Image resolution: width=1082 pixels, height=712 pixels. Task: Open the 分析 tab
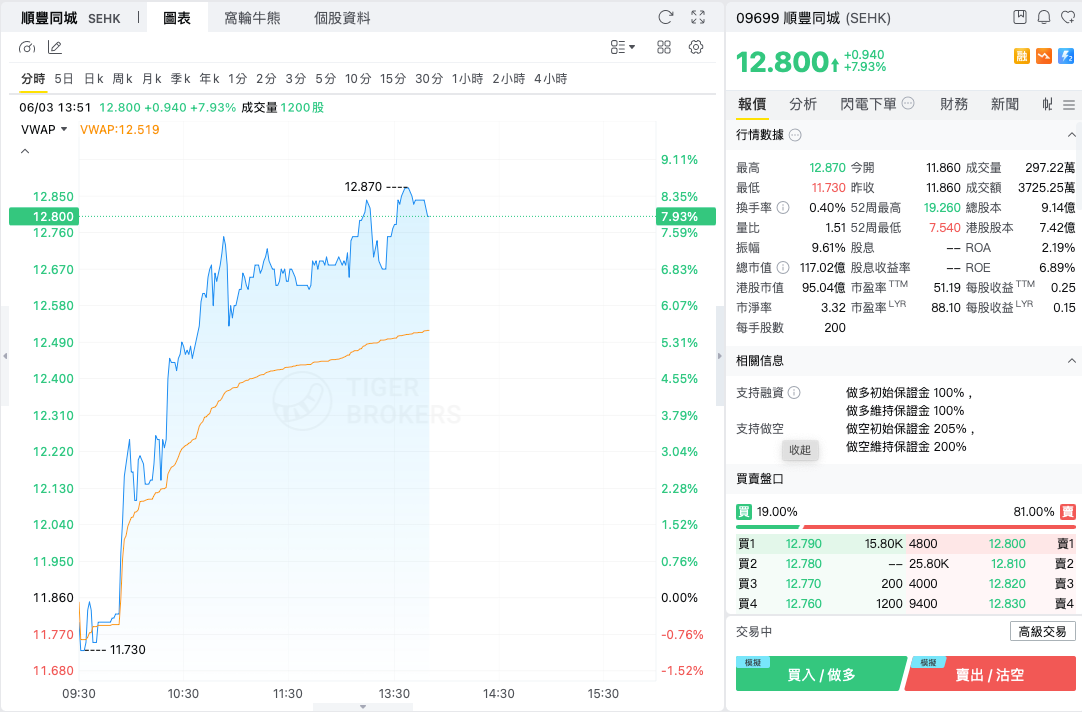pyautogui.click(x=803, y=104)
